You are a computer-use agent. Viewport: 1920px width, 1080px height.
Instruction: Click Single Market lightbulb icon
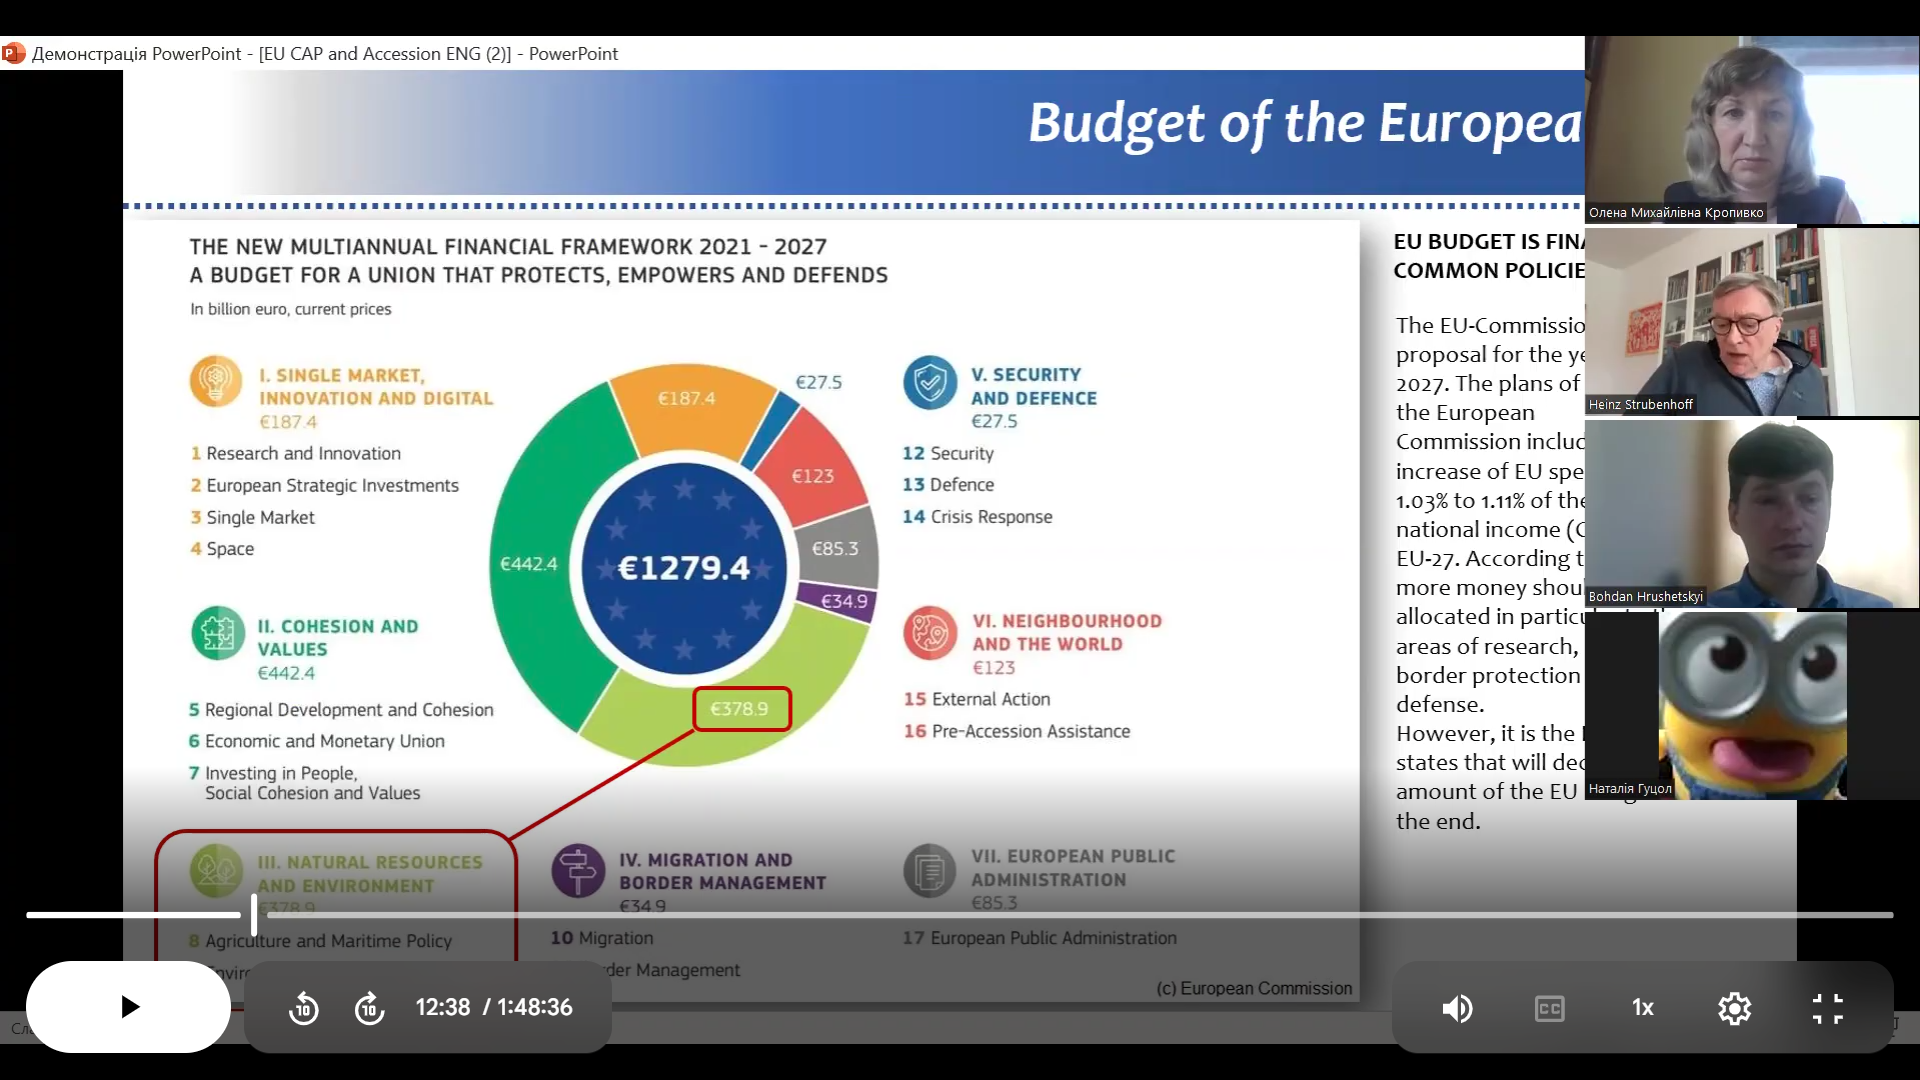[x=216, y=381]
